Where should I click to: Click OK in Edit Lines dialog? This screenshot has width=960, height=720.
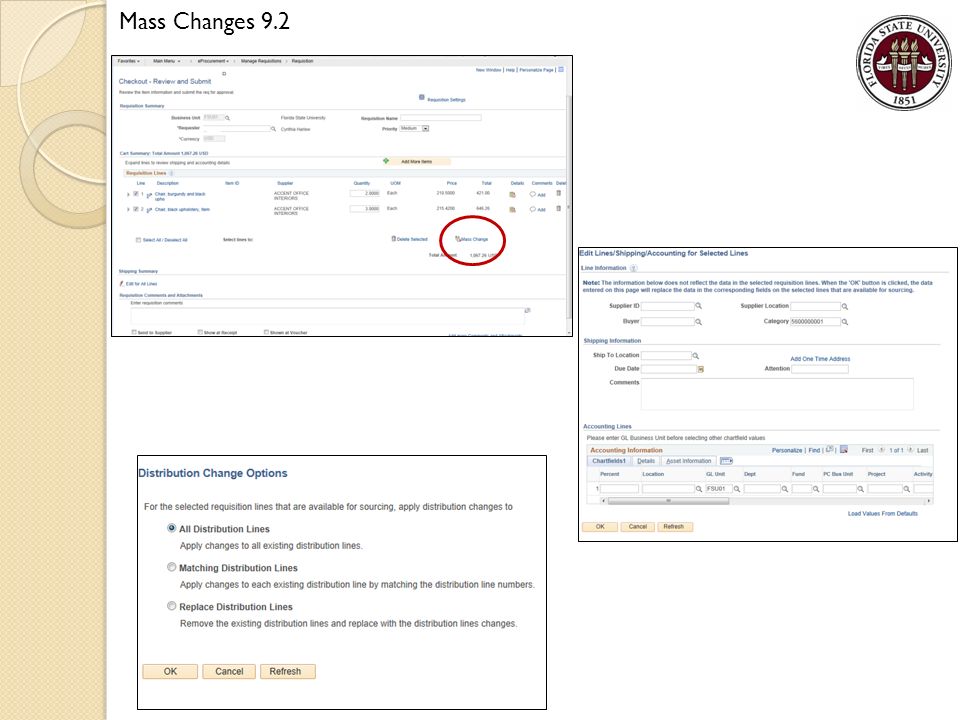tap(600, 527)
